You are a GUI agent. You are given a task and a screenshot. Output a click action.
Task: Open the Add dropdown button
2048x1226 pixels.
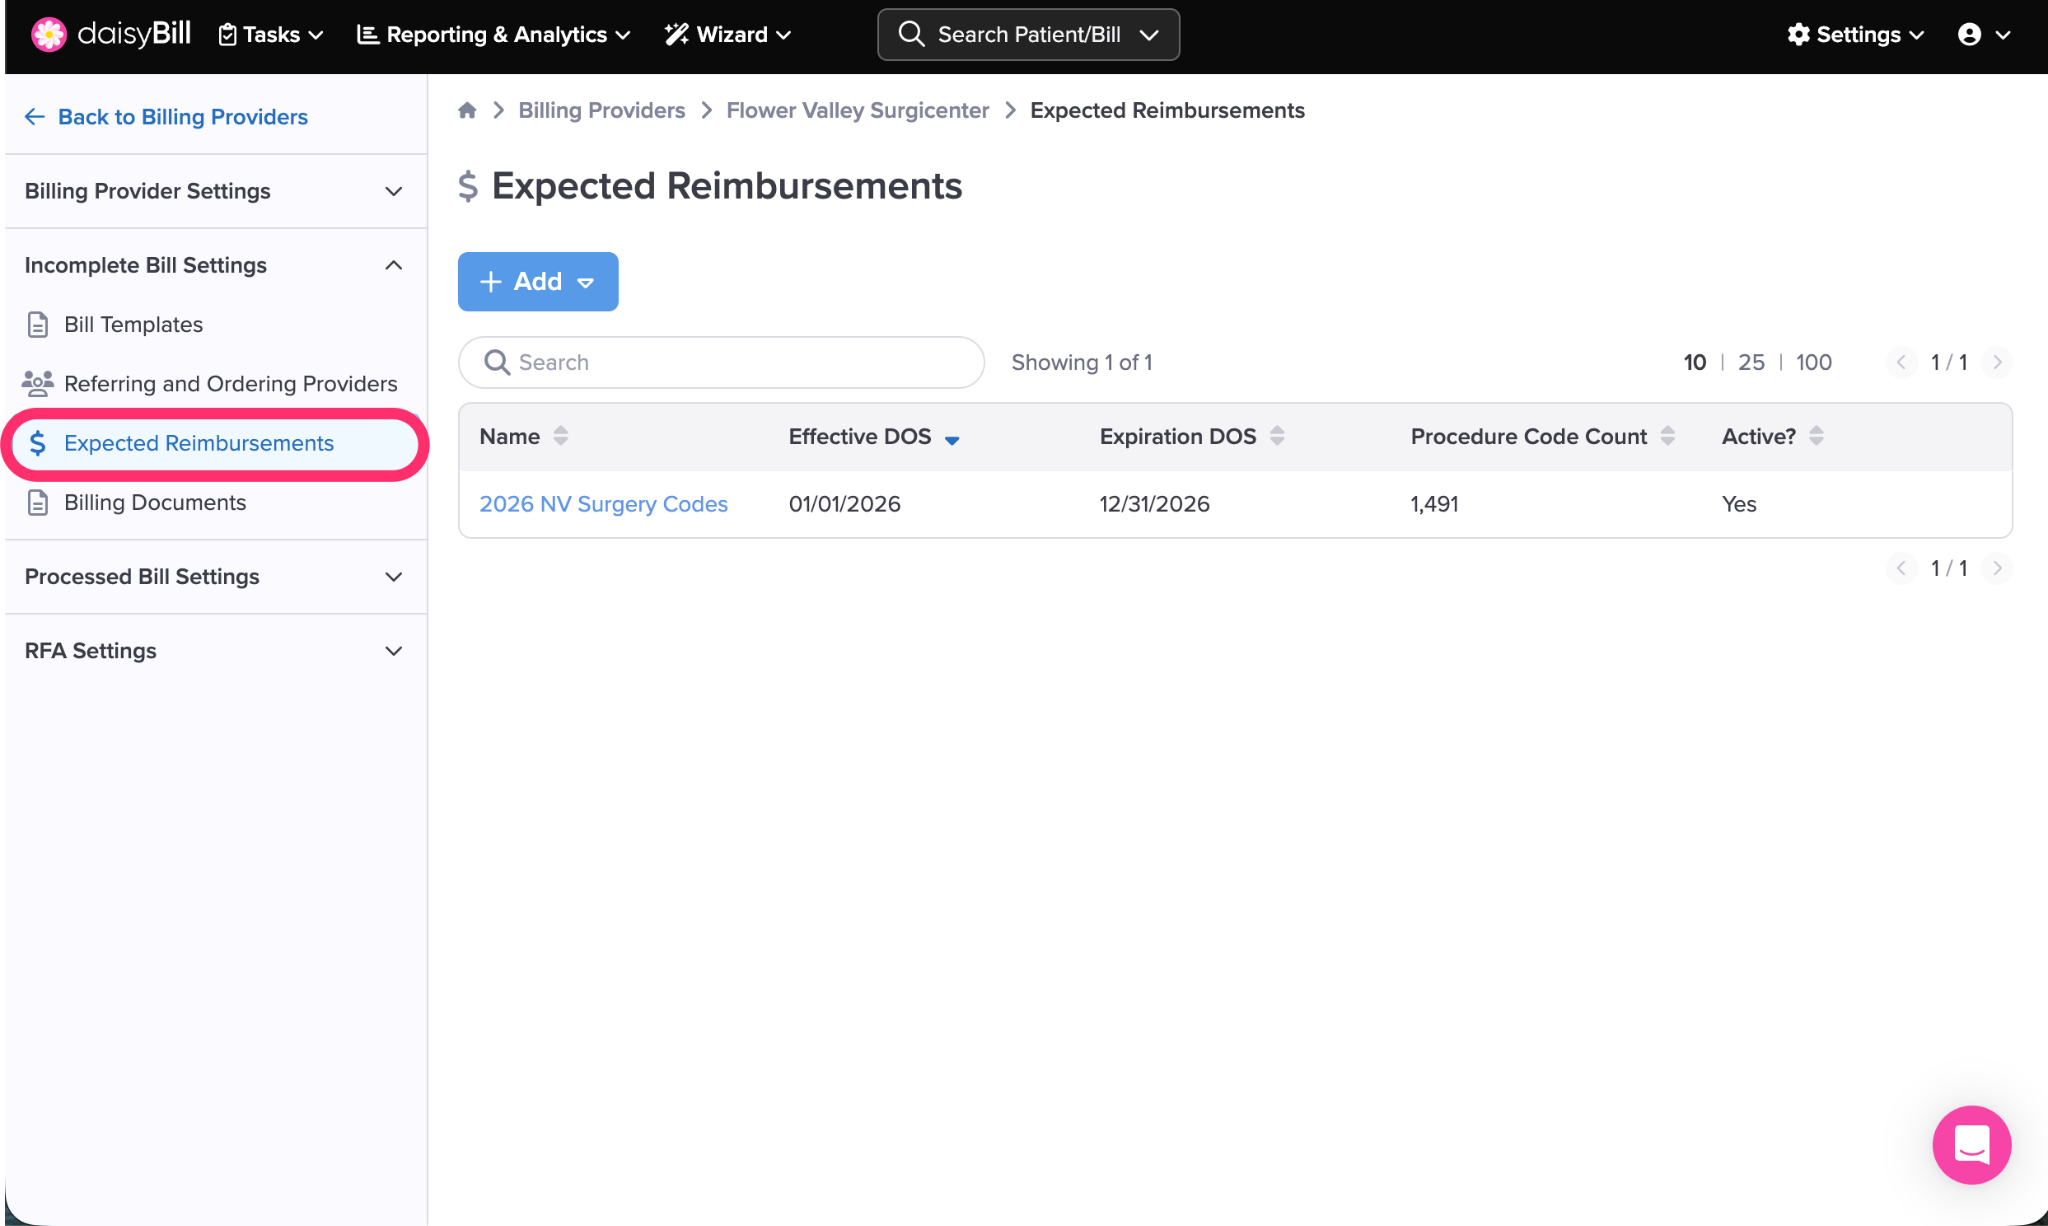pos(538,281)
